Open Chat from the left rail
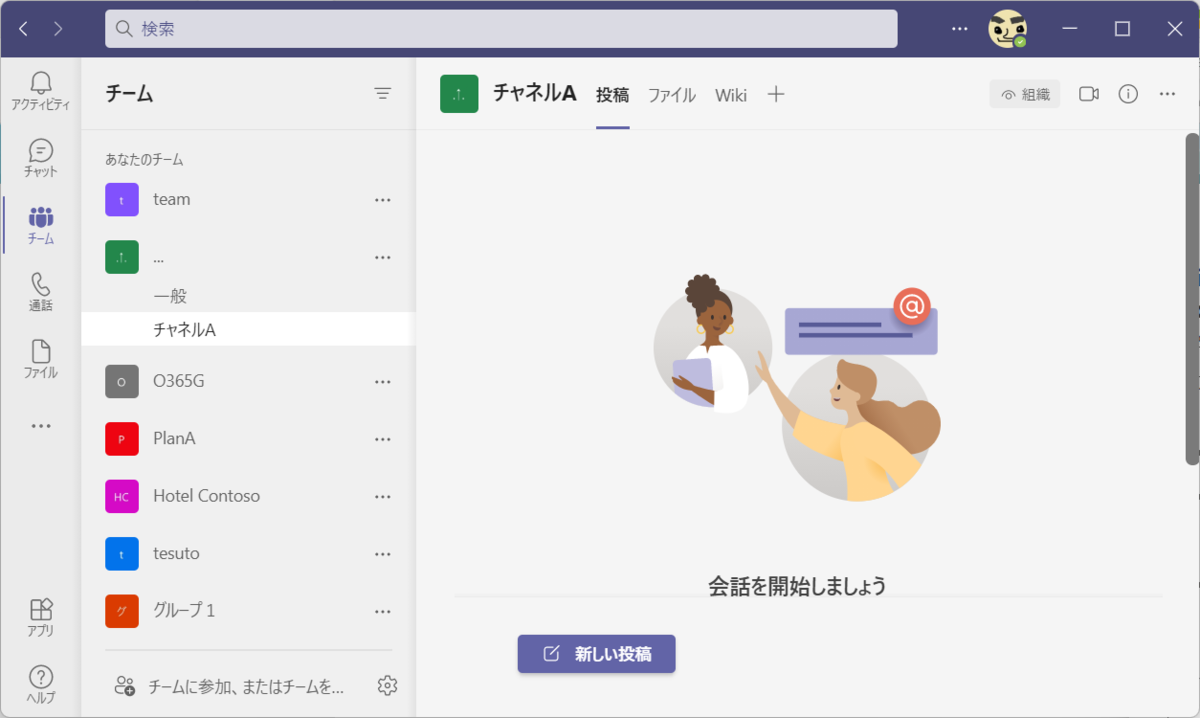Image resolution: width=1200 pixels, height=718 pixels. 41,159
